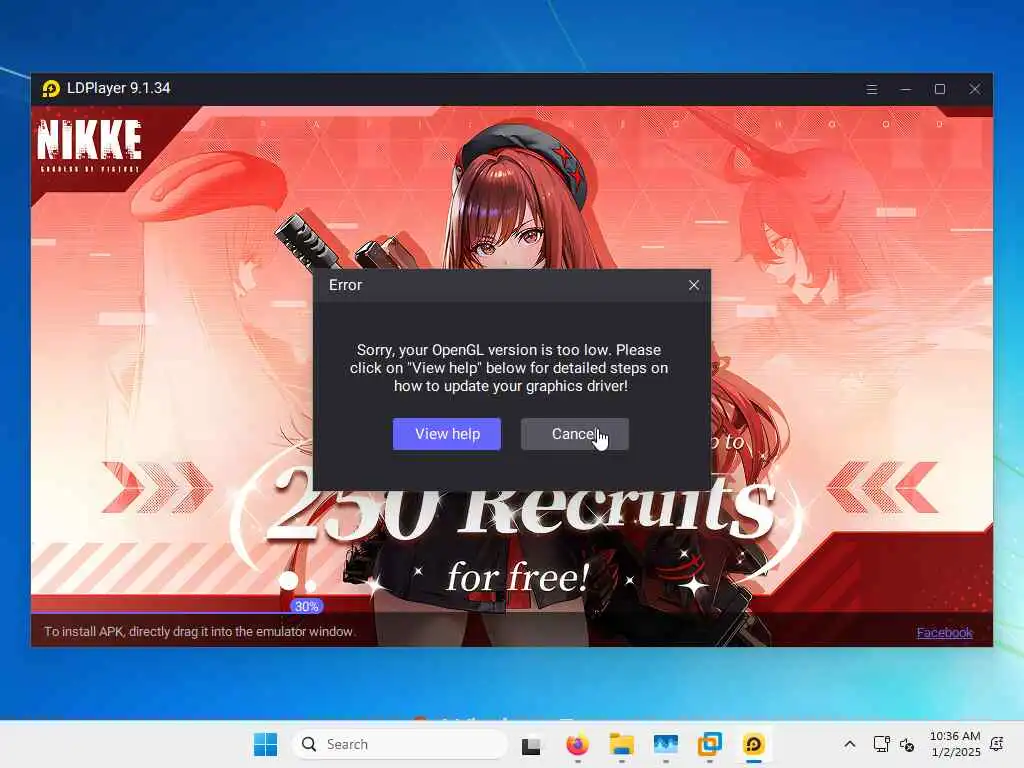1024x768 pixels.
Task: Maximize the LDPlayer window
Action: (940, 89)
